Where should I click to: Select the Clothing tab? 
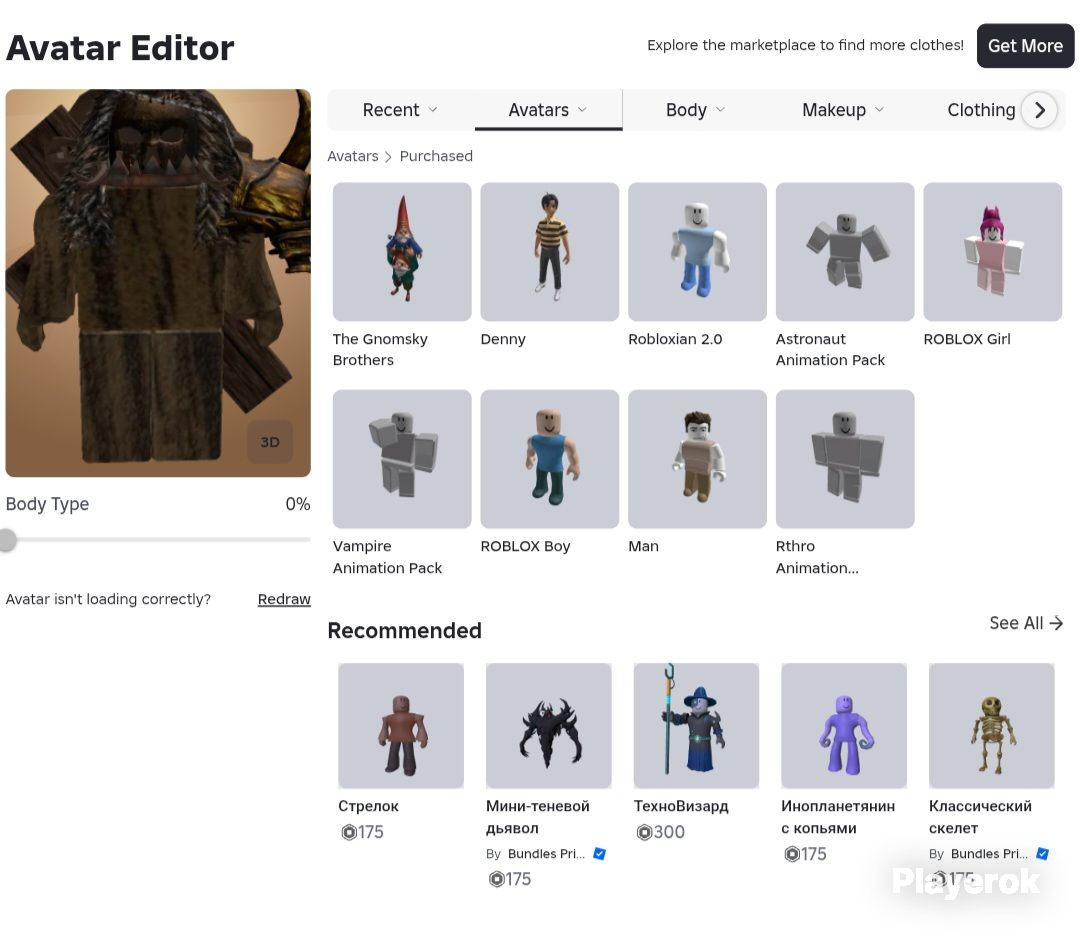[x=981, y=110]
